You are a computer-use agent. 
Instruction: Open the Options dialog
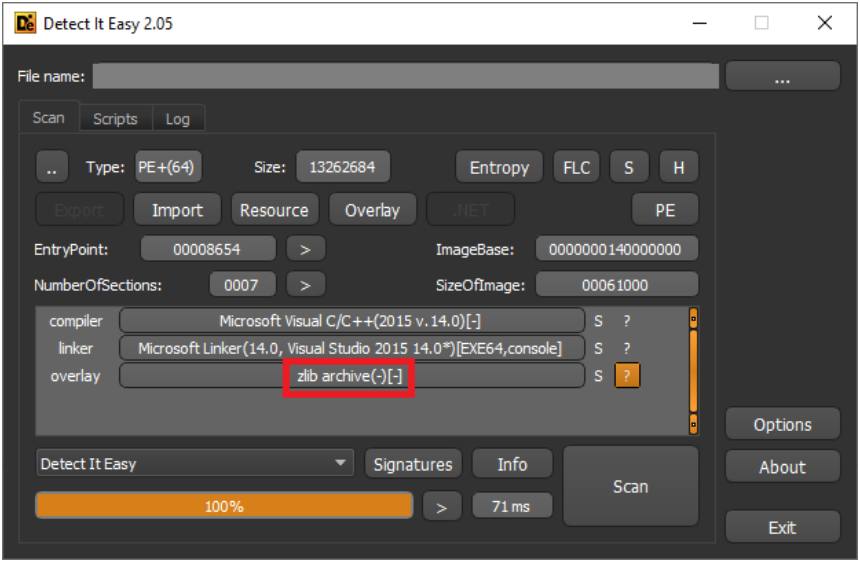pos(782,424)
